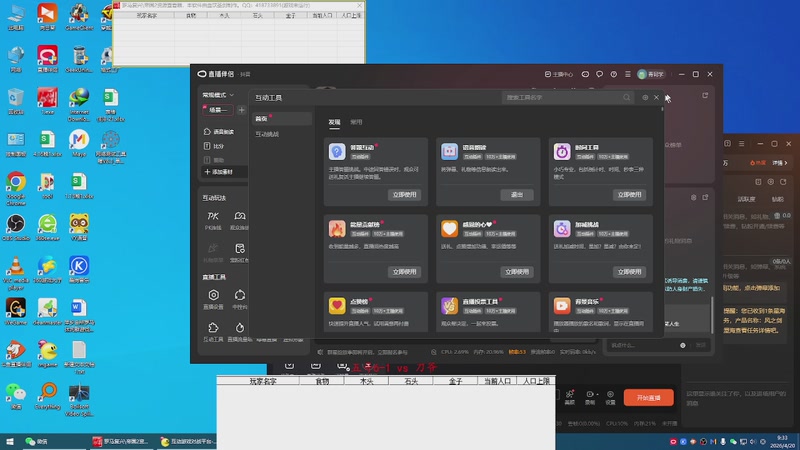The image size is (800, 450).
Task: Open the Windows Start button
Action: (x=9, y=442)
